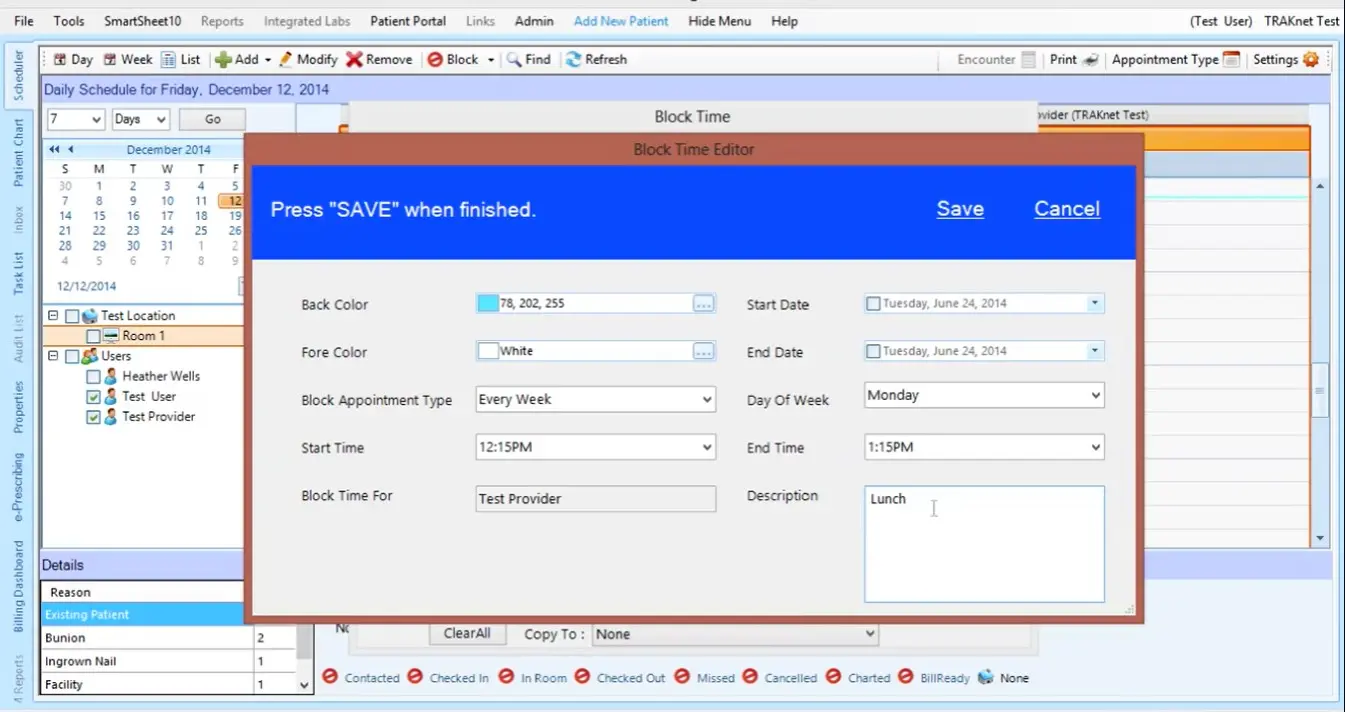
Task: Expand the Copy To dropdown
Action: [869, 633]
